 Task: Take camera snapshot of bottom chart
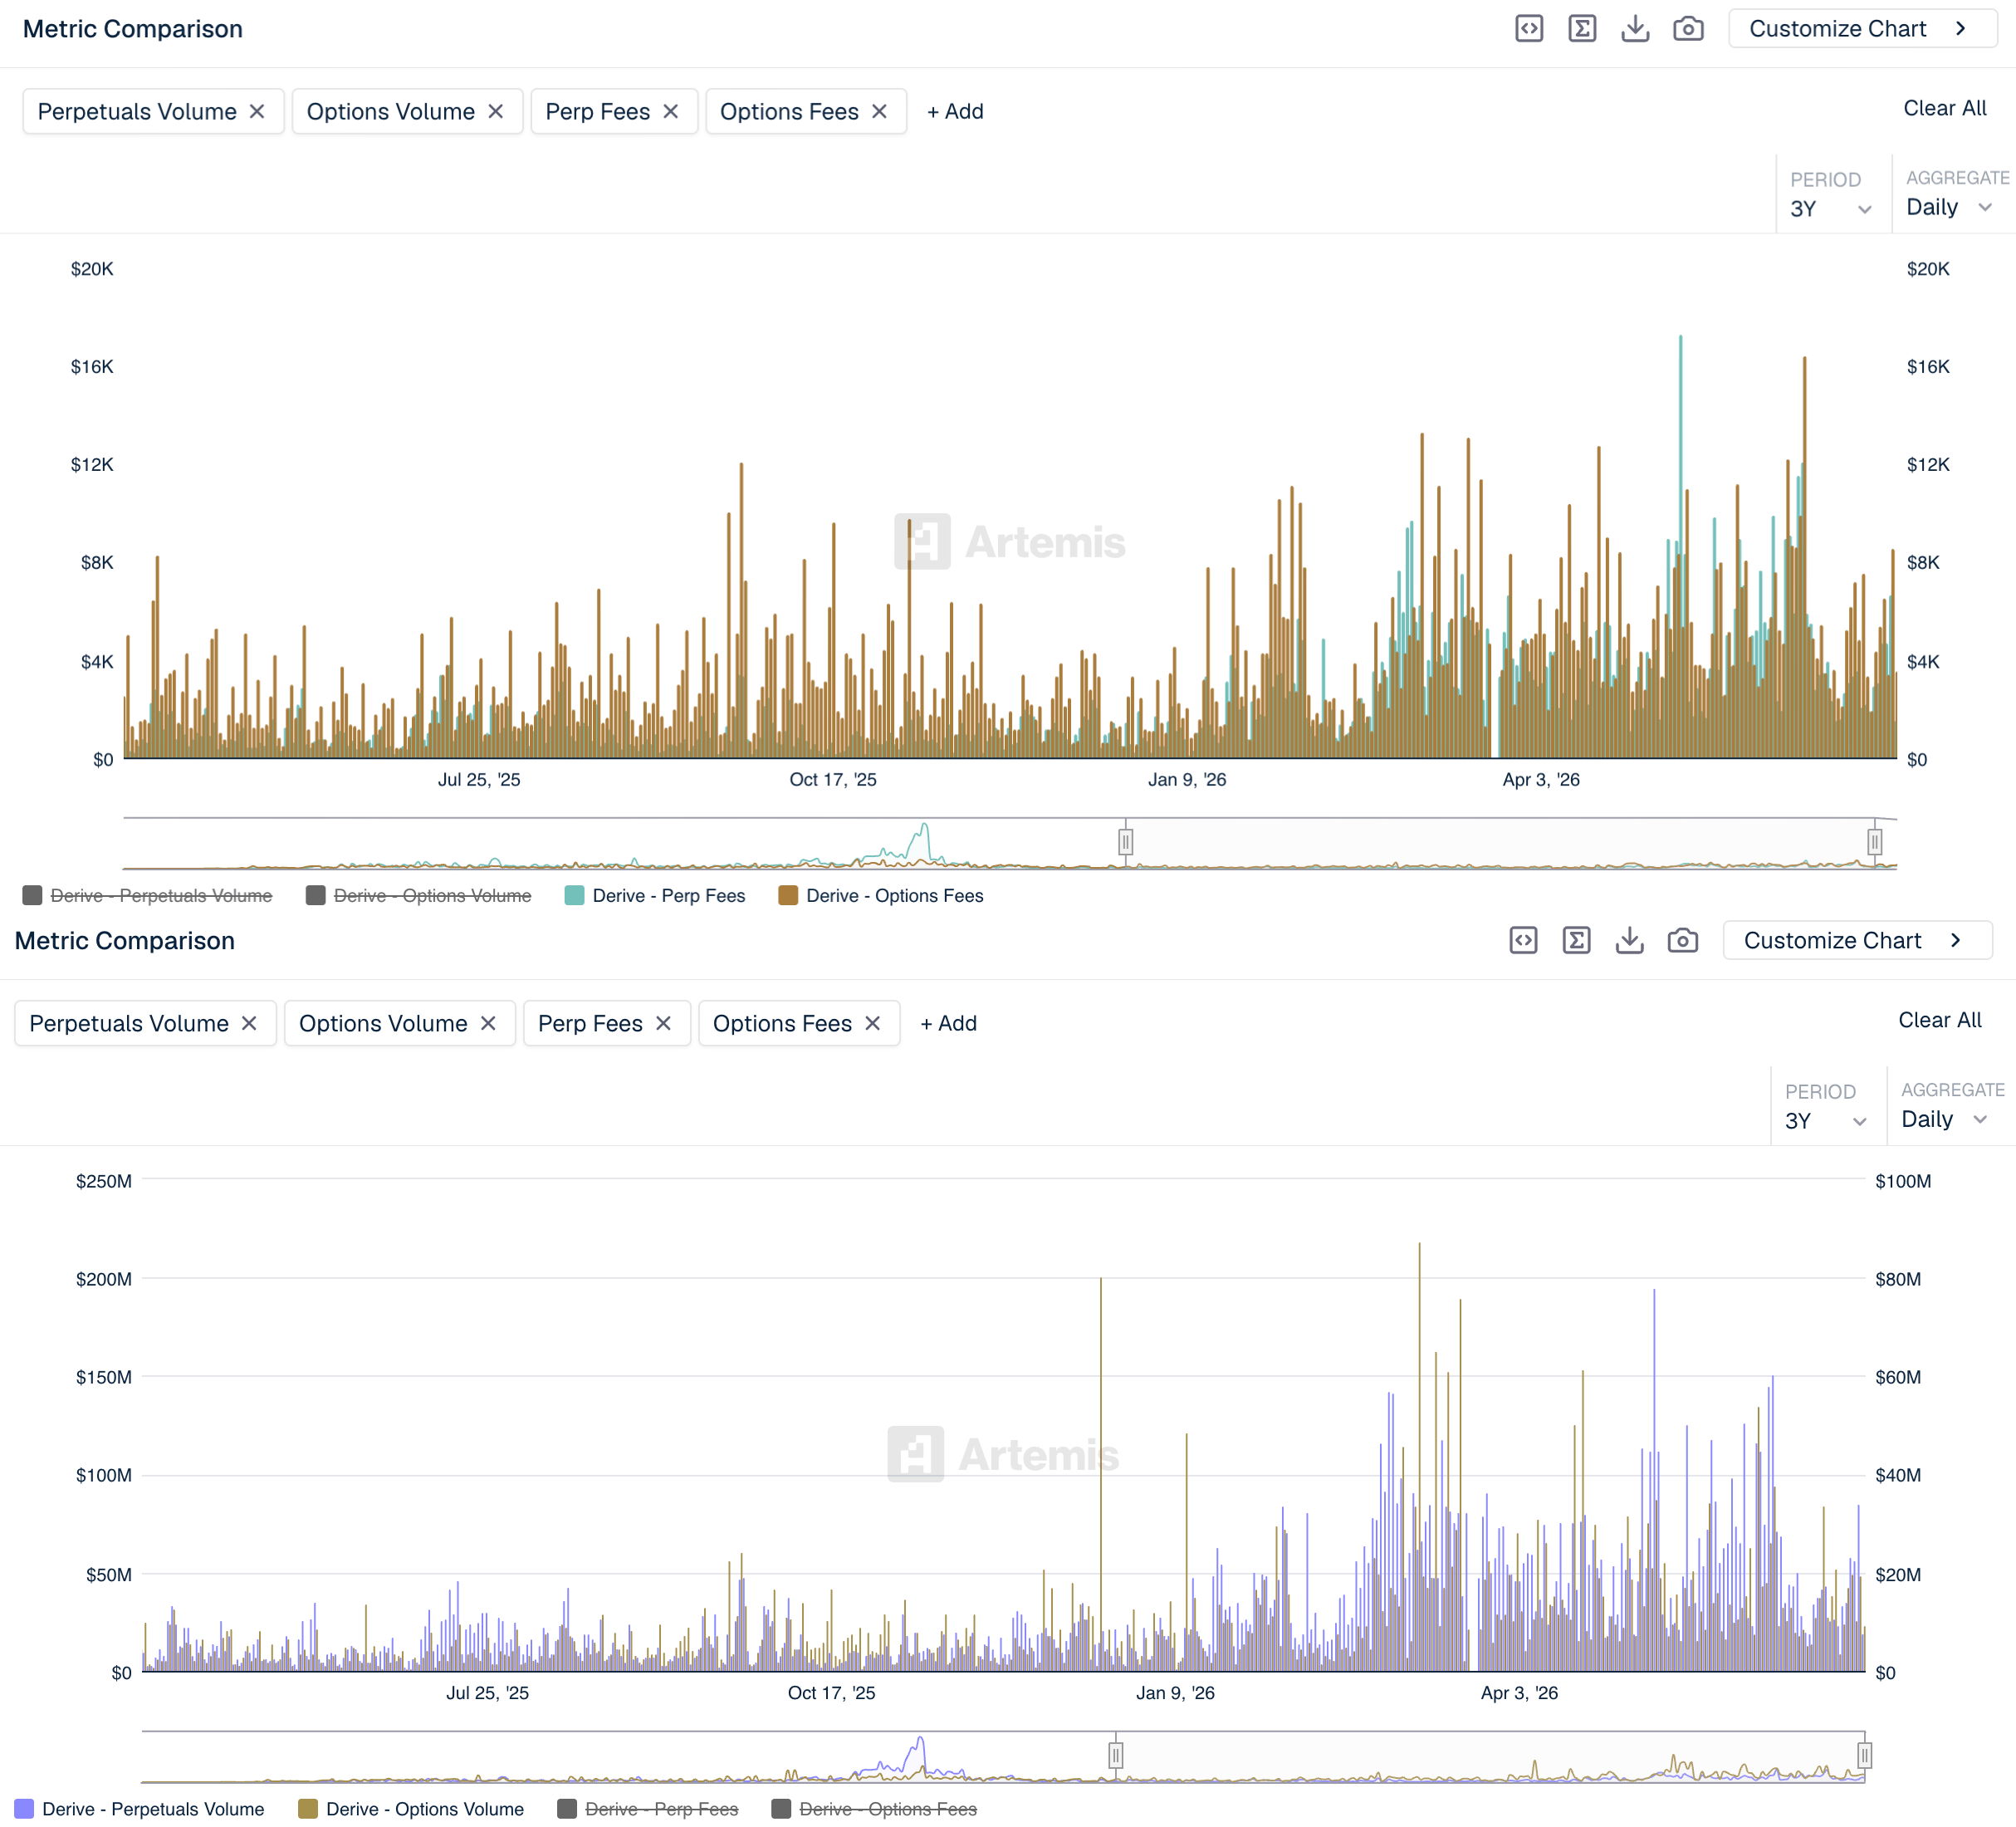(1682, 940)
